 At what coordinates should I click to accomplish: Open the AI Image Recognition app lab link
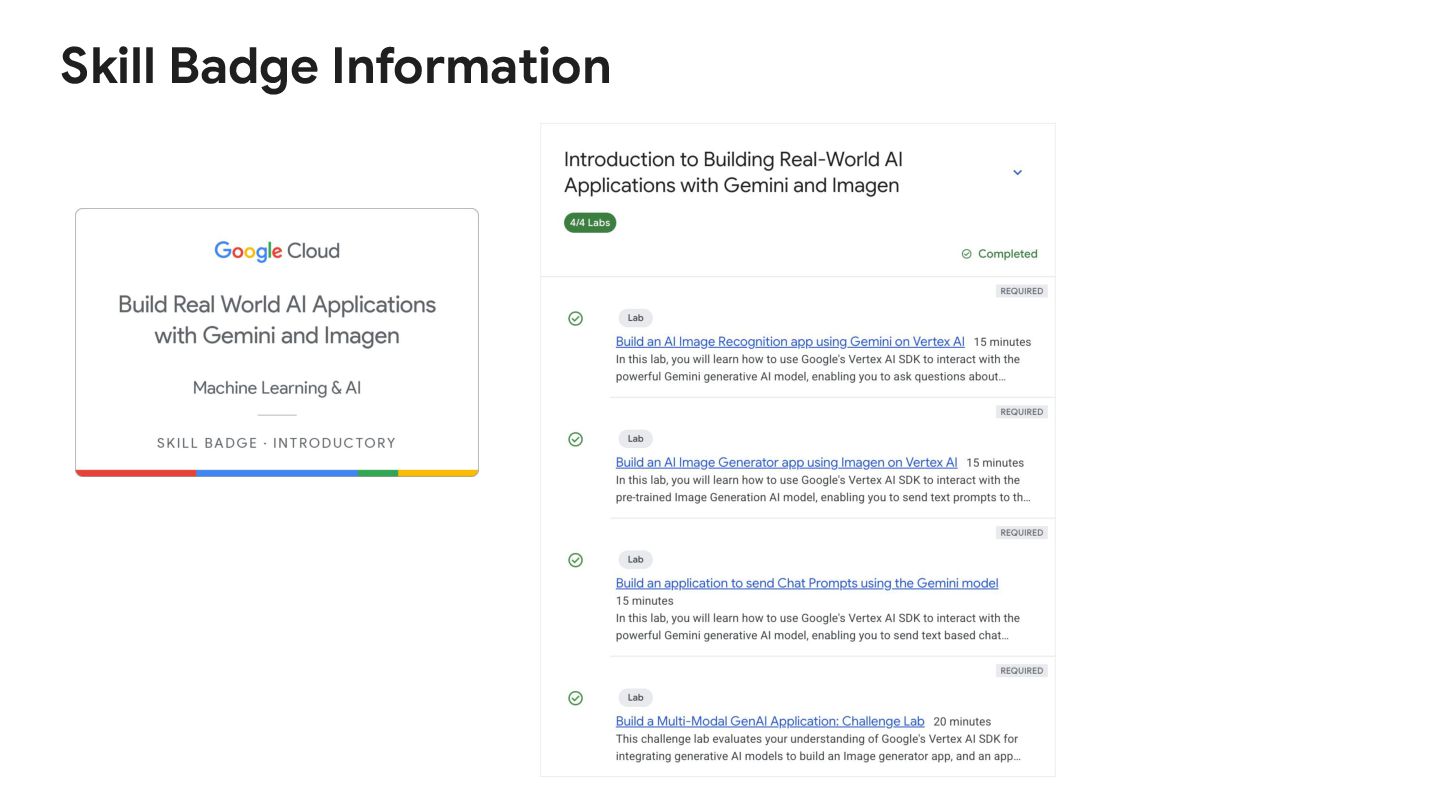tap(790, 342)
